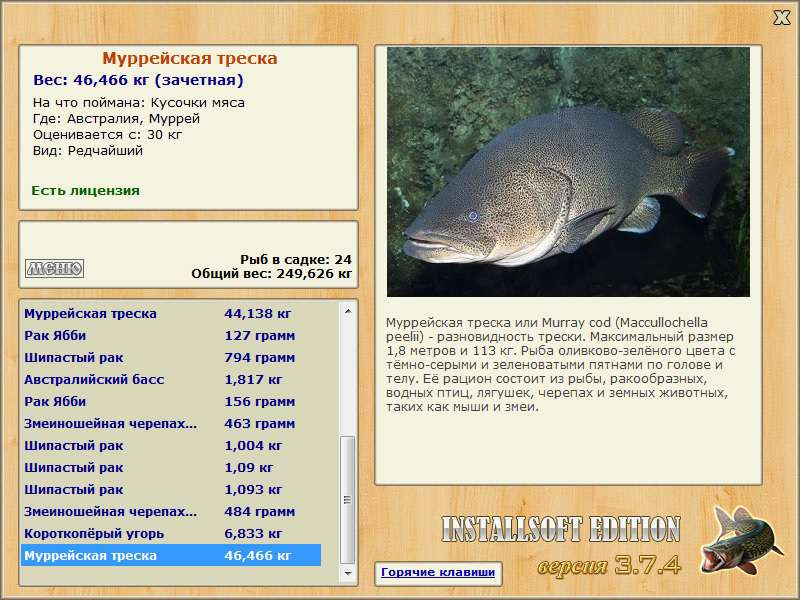Click the Вес: 46,466 кг (зачетная) text
800x600 pixels.
(x=138, y=80)
